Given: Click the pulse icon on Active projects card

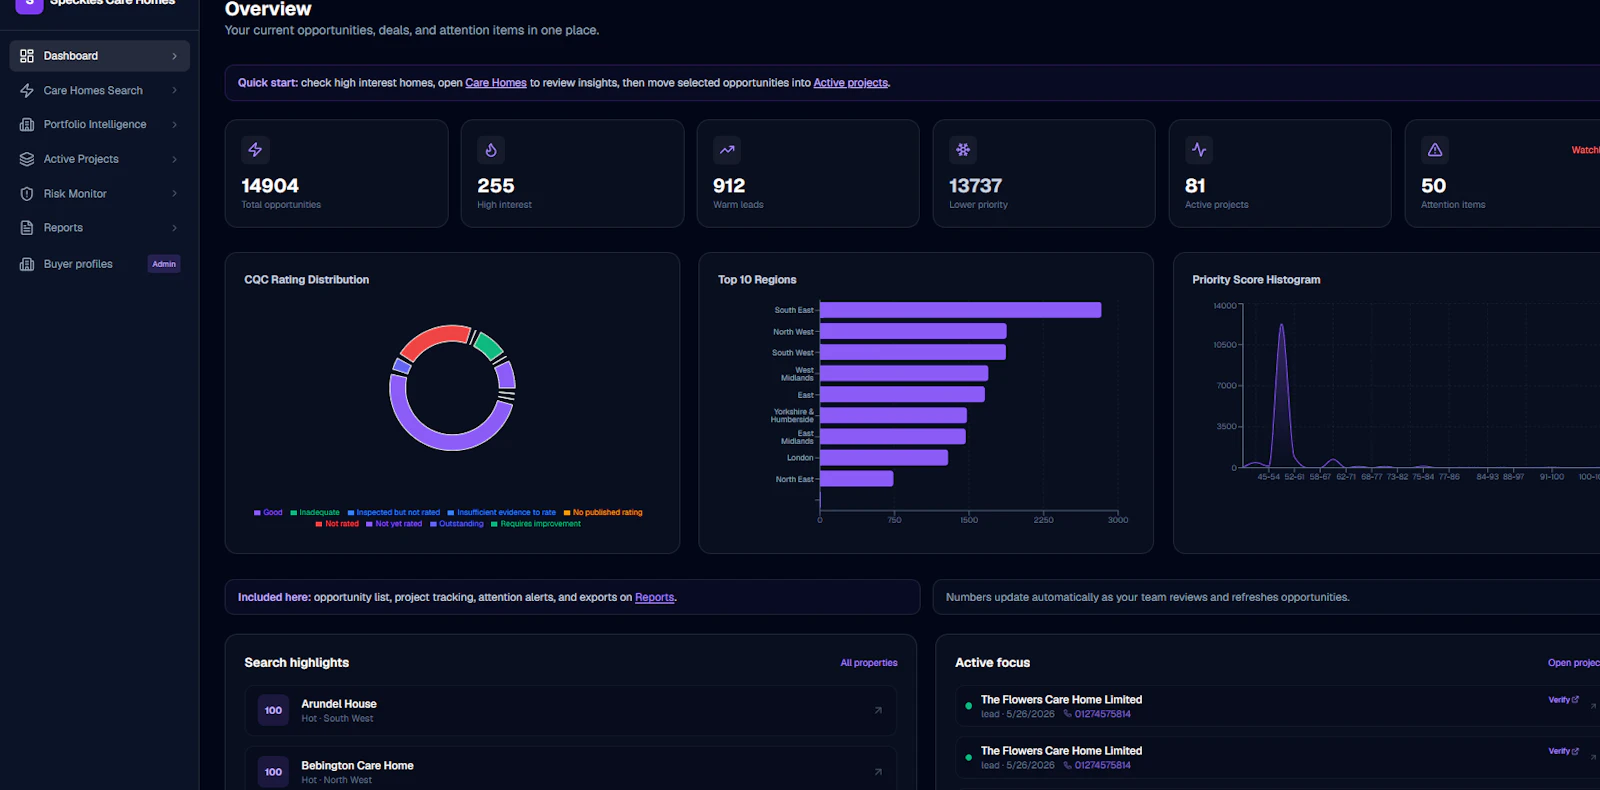Looking at the screenshot, I should tap(1199, 150).
